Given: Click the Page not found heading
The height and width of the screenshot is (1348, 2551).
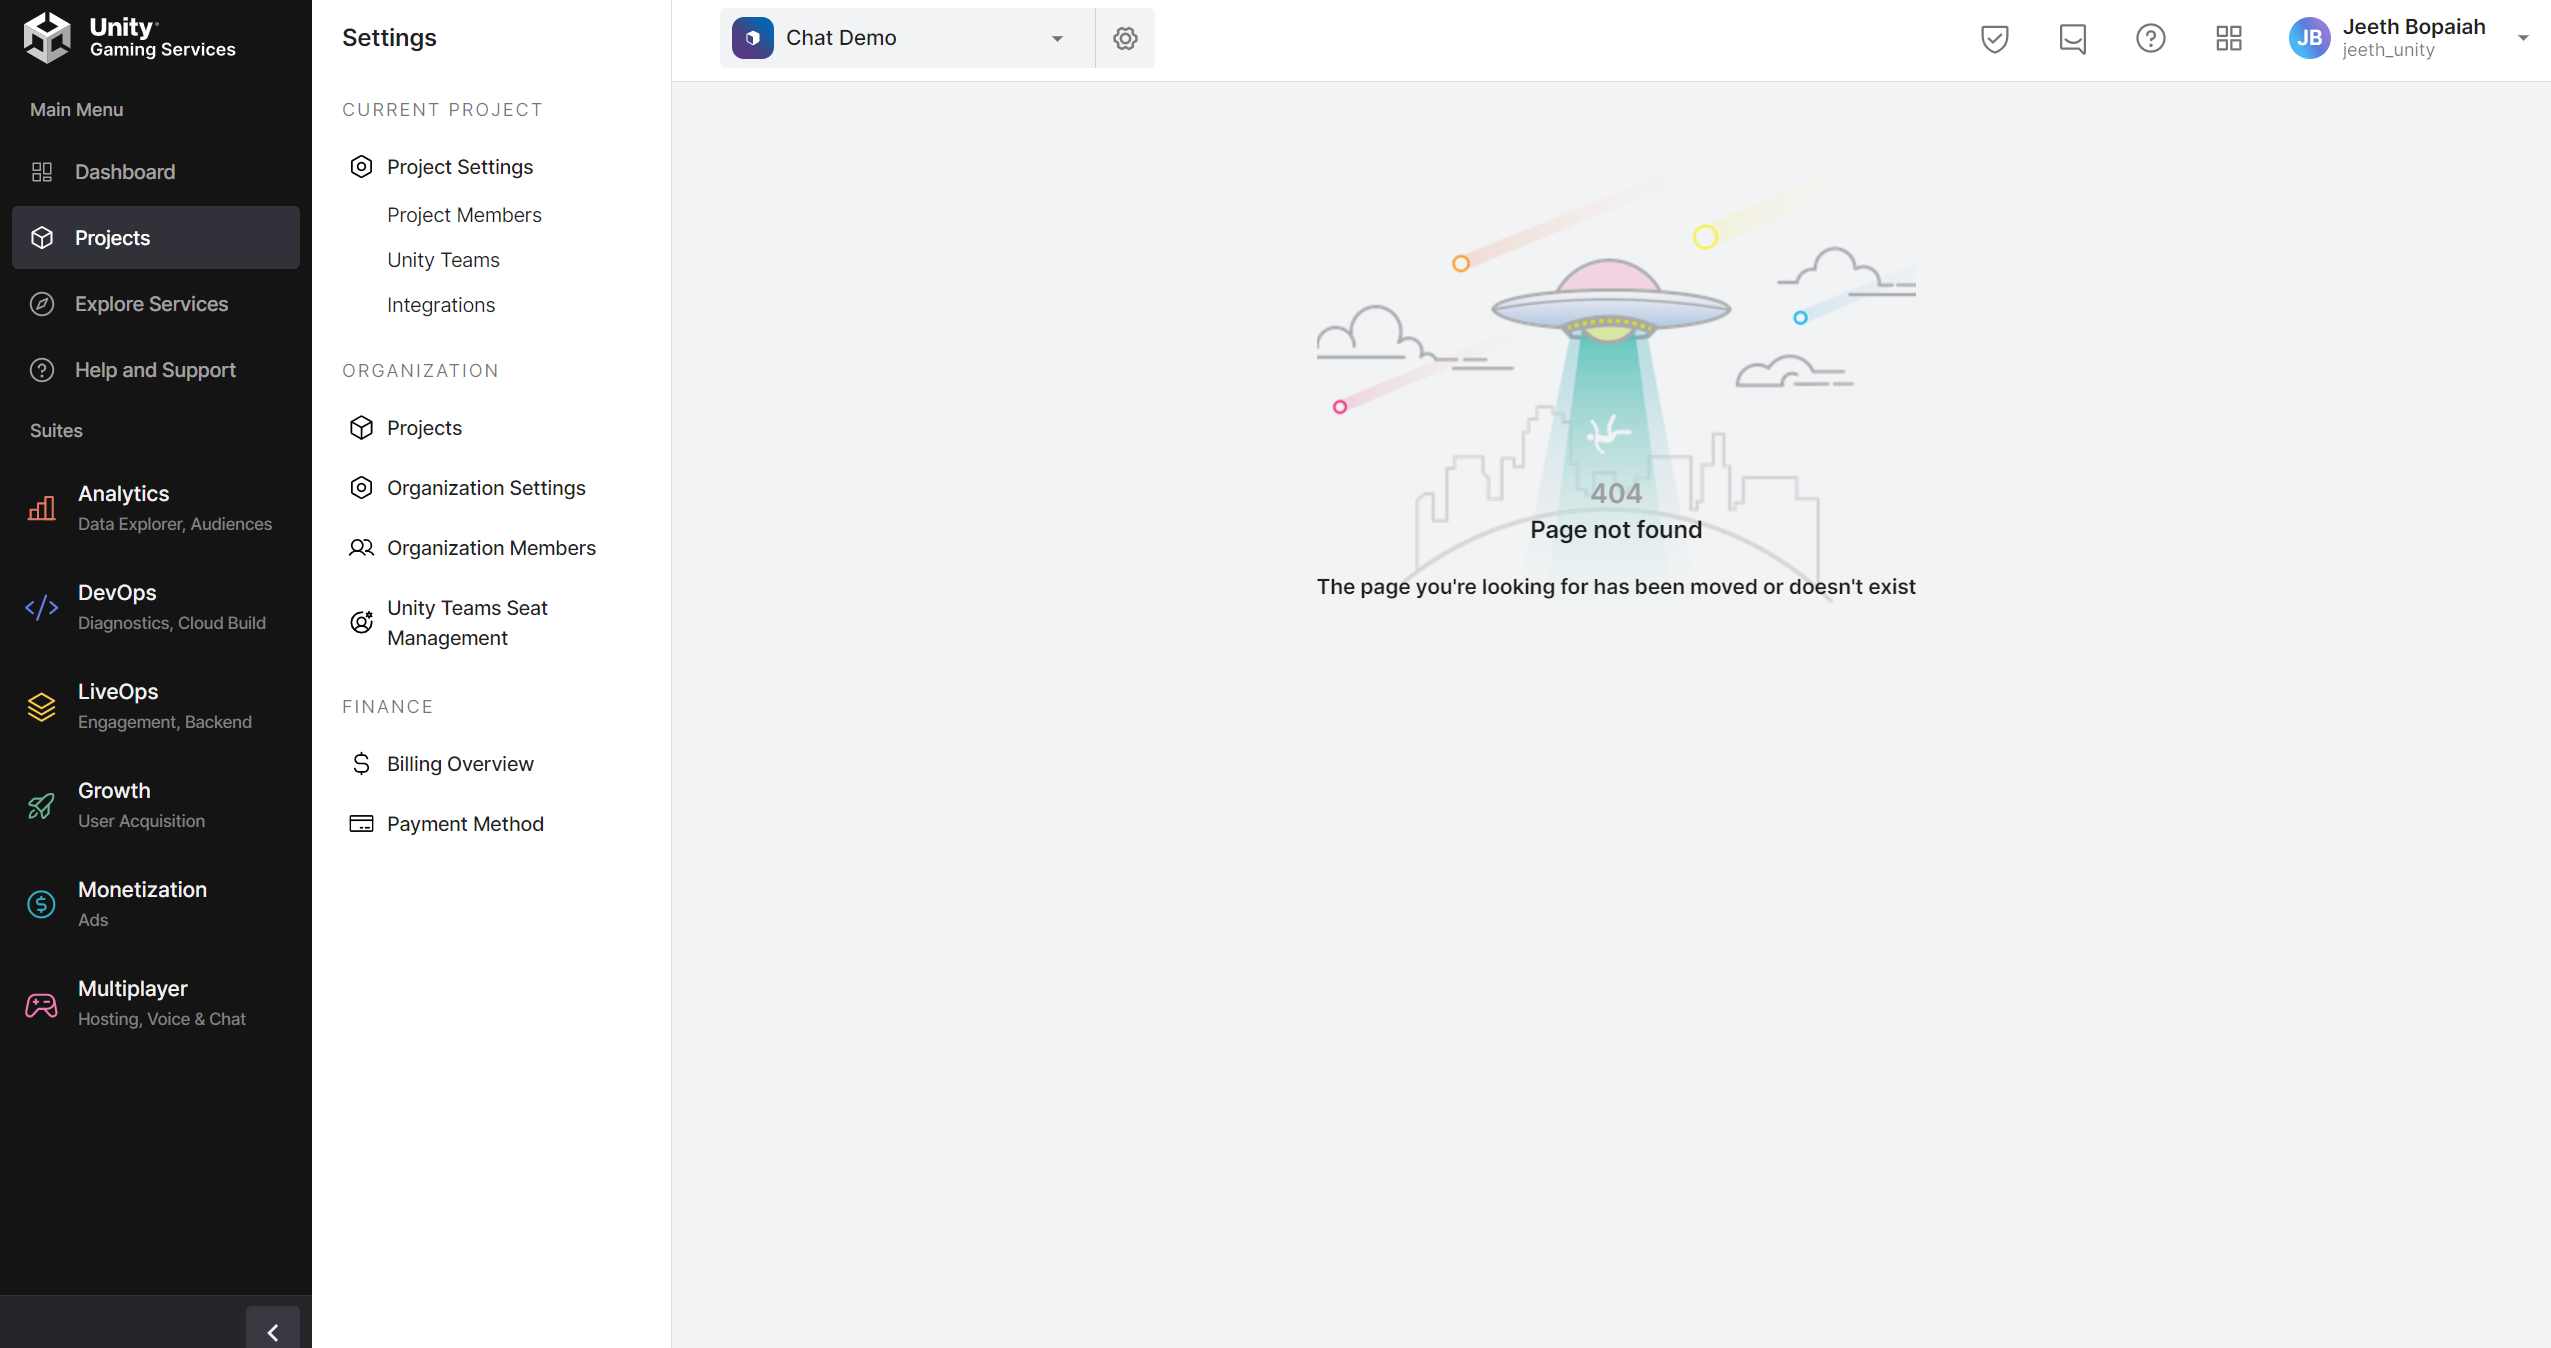Looking at the screenshot, I should [x=1616, y=530].
